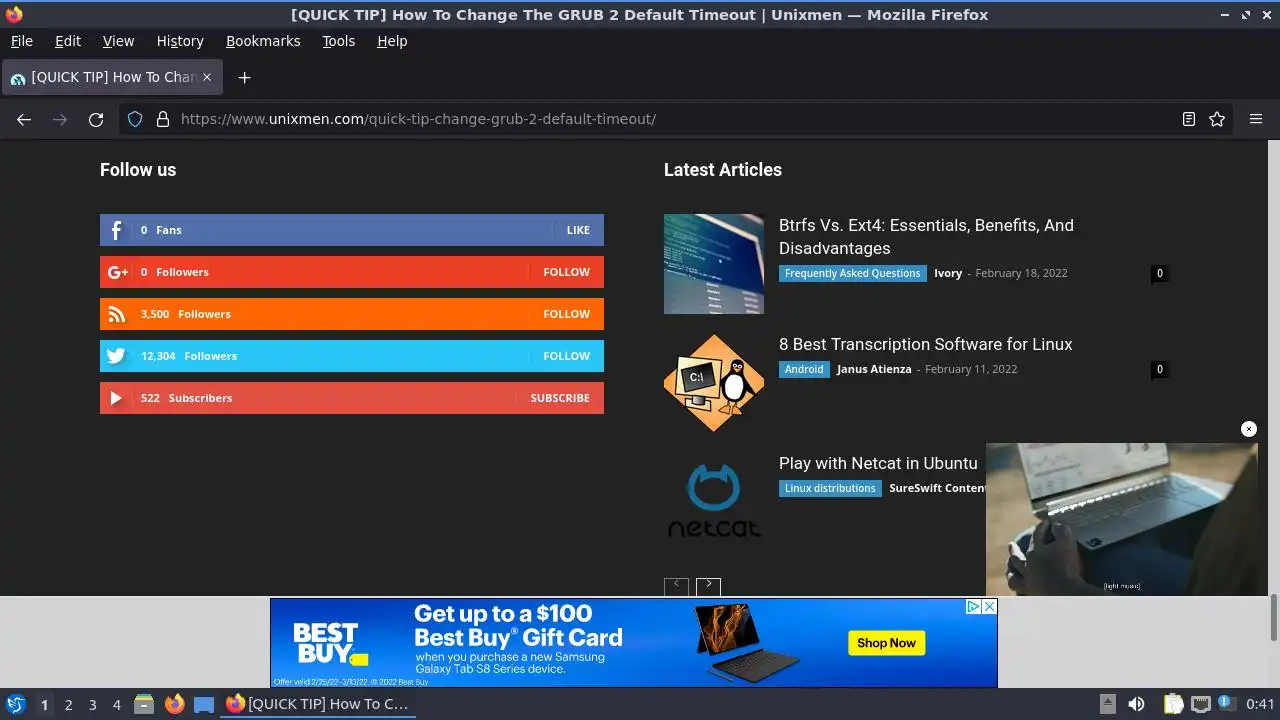
Task: Open author Ivory's profile link
Action: point(948,273)
